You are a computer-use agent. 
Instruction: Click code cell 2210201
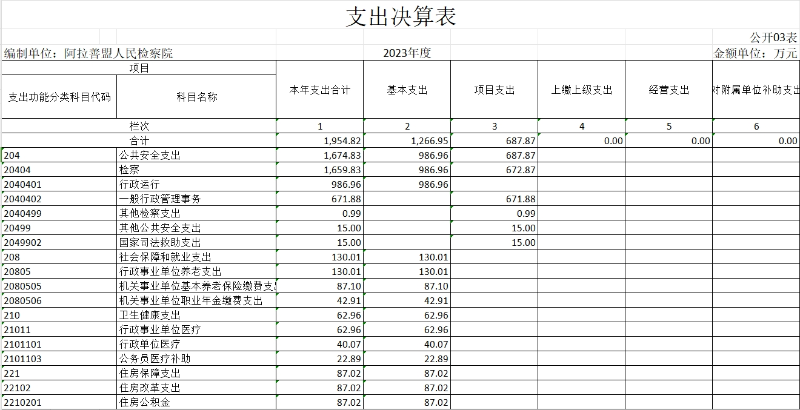coord(59,402)
